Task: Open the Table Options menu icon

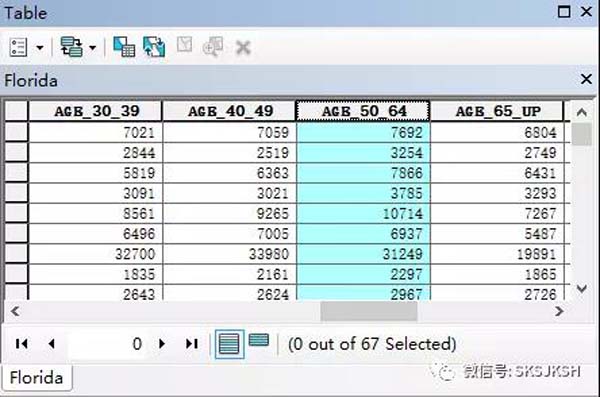Action: [x=18, y=47]
